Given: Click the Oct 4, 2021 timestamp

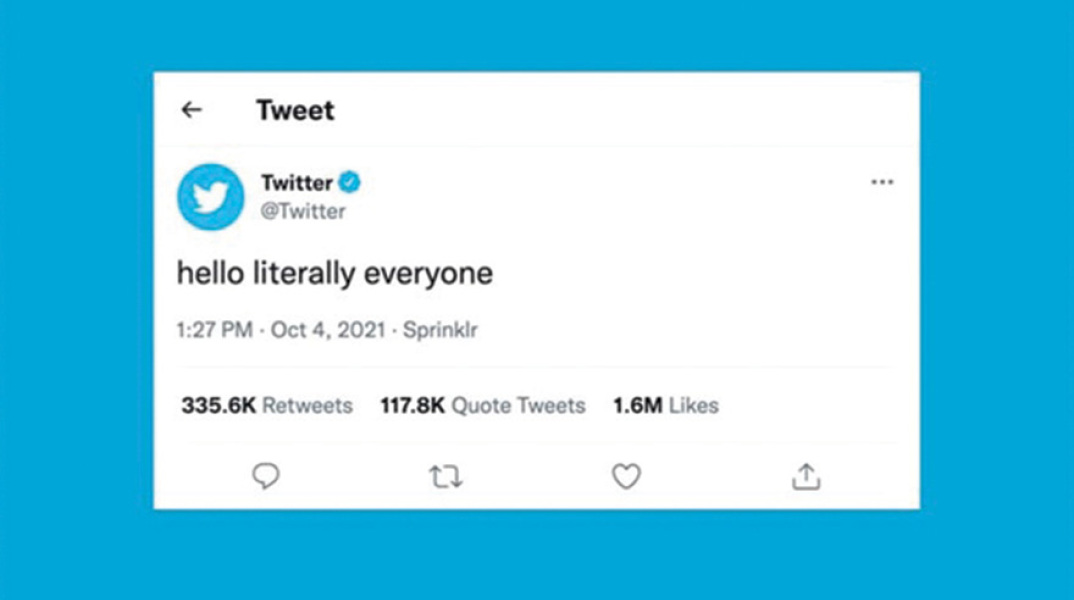Looking at the screenshot, I should (x=329, y=332).
